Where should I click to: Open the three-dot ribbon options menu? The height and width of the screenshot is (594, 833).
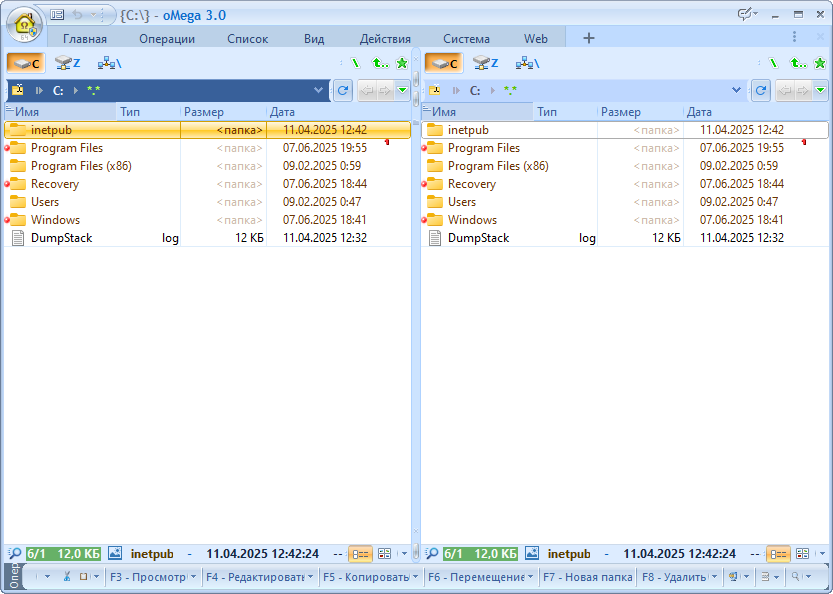pyautogui.click(x=794, y=37)
